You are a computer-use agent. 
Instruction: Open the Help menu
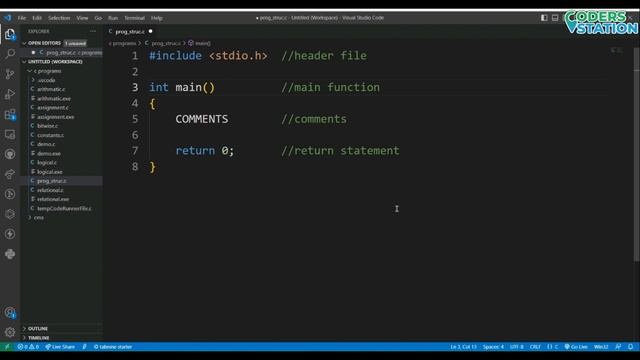[x=157, y=18]
